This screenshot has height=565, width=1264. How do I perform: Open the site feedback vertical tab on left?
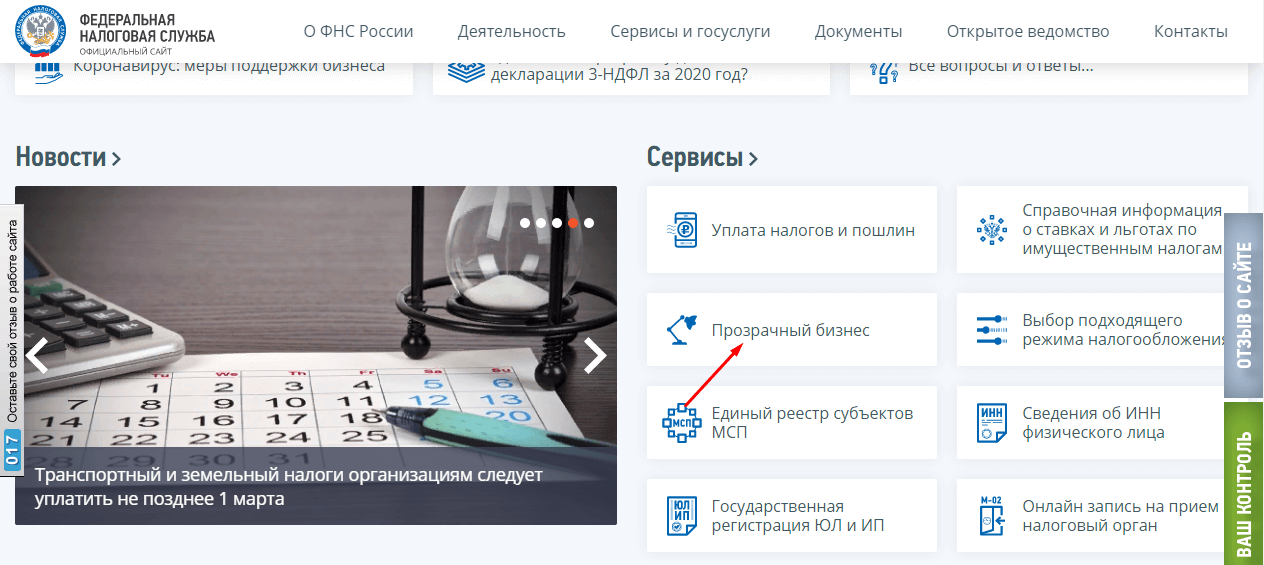pyautogui.click(x=12, y=340)
